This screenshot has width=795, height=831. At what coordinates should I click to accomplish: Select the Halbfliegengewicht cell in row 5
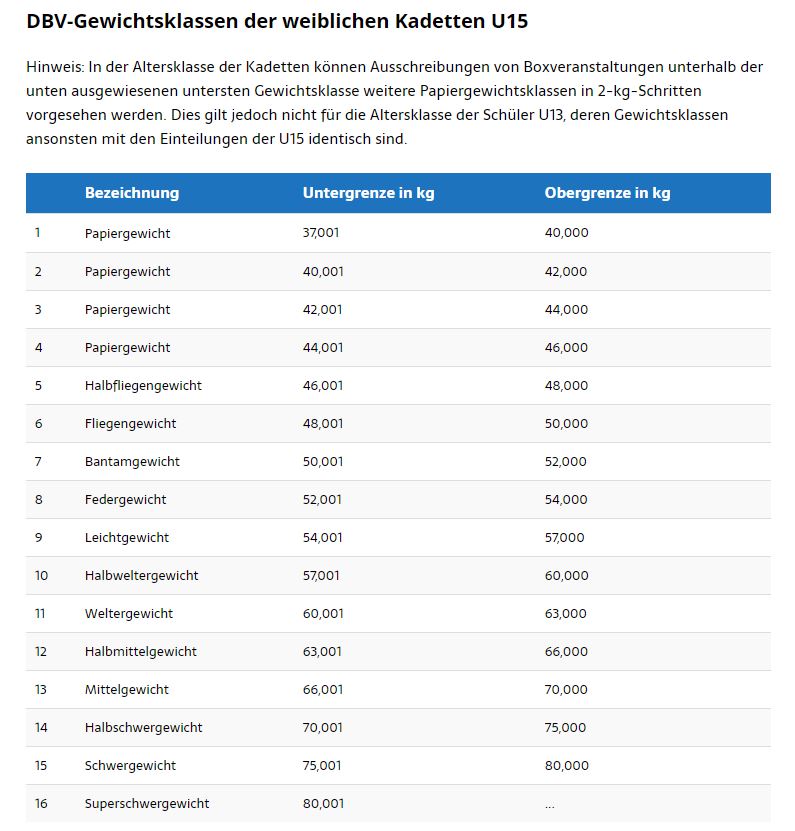pos(143,386)
